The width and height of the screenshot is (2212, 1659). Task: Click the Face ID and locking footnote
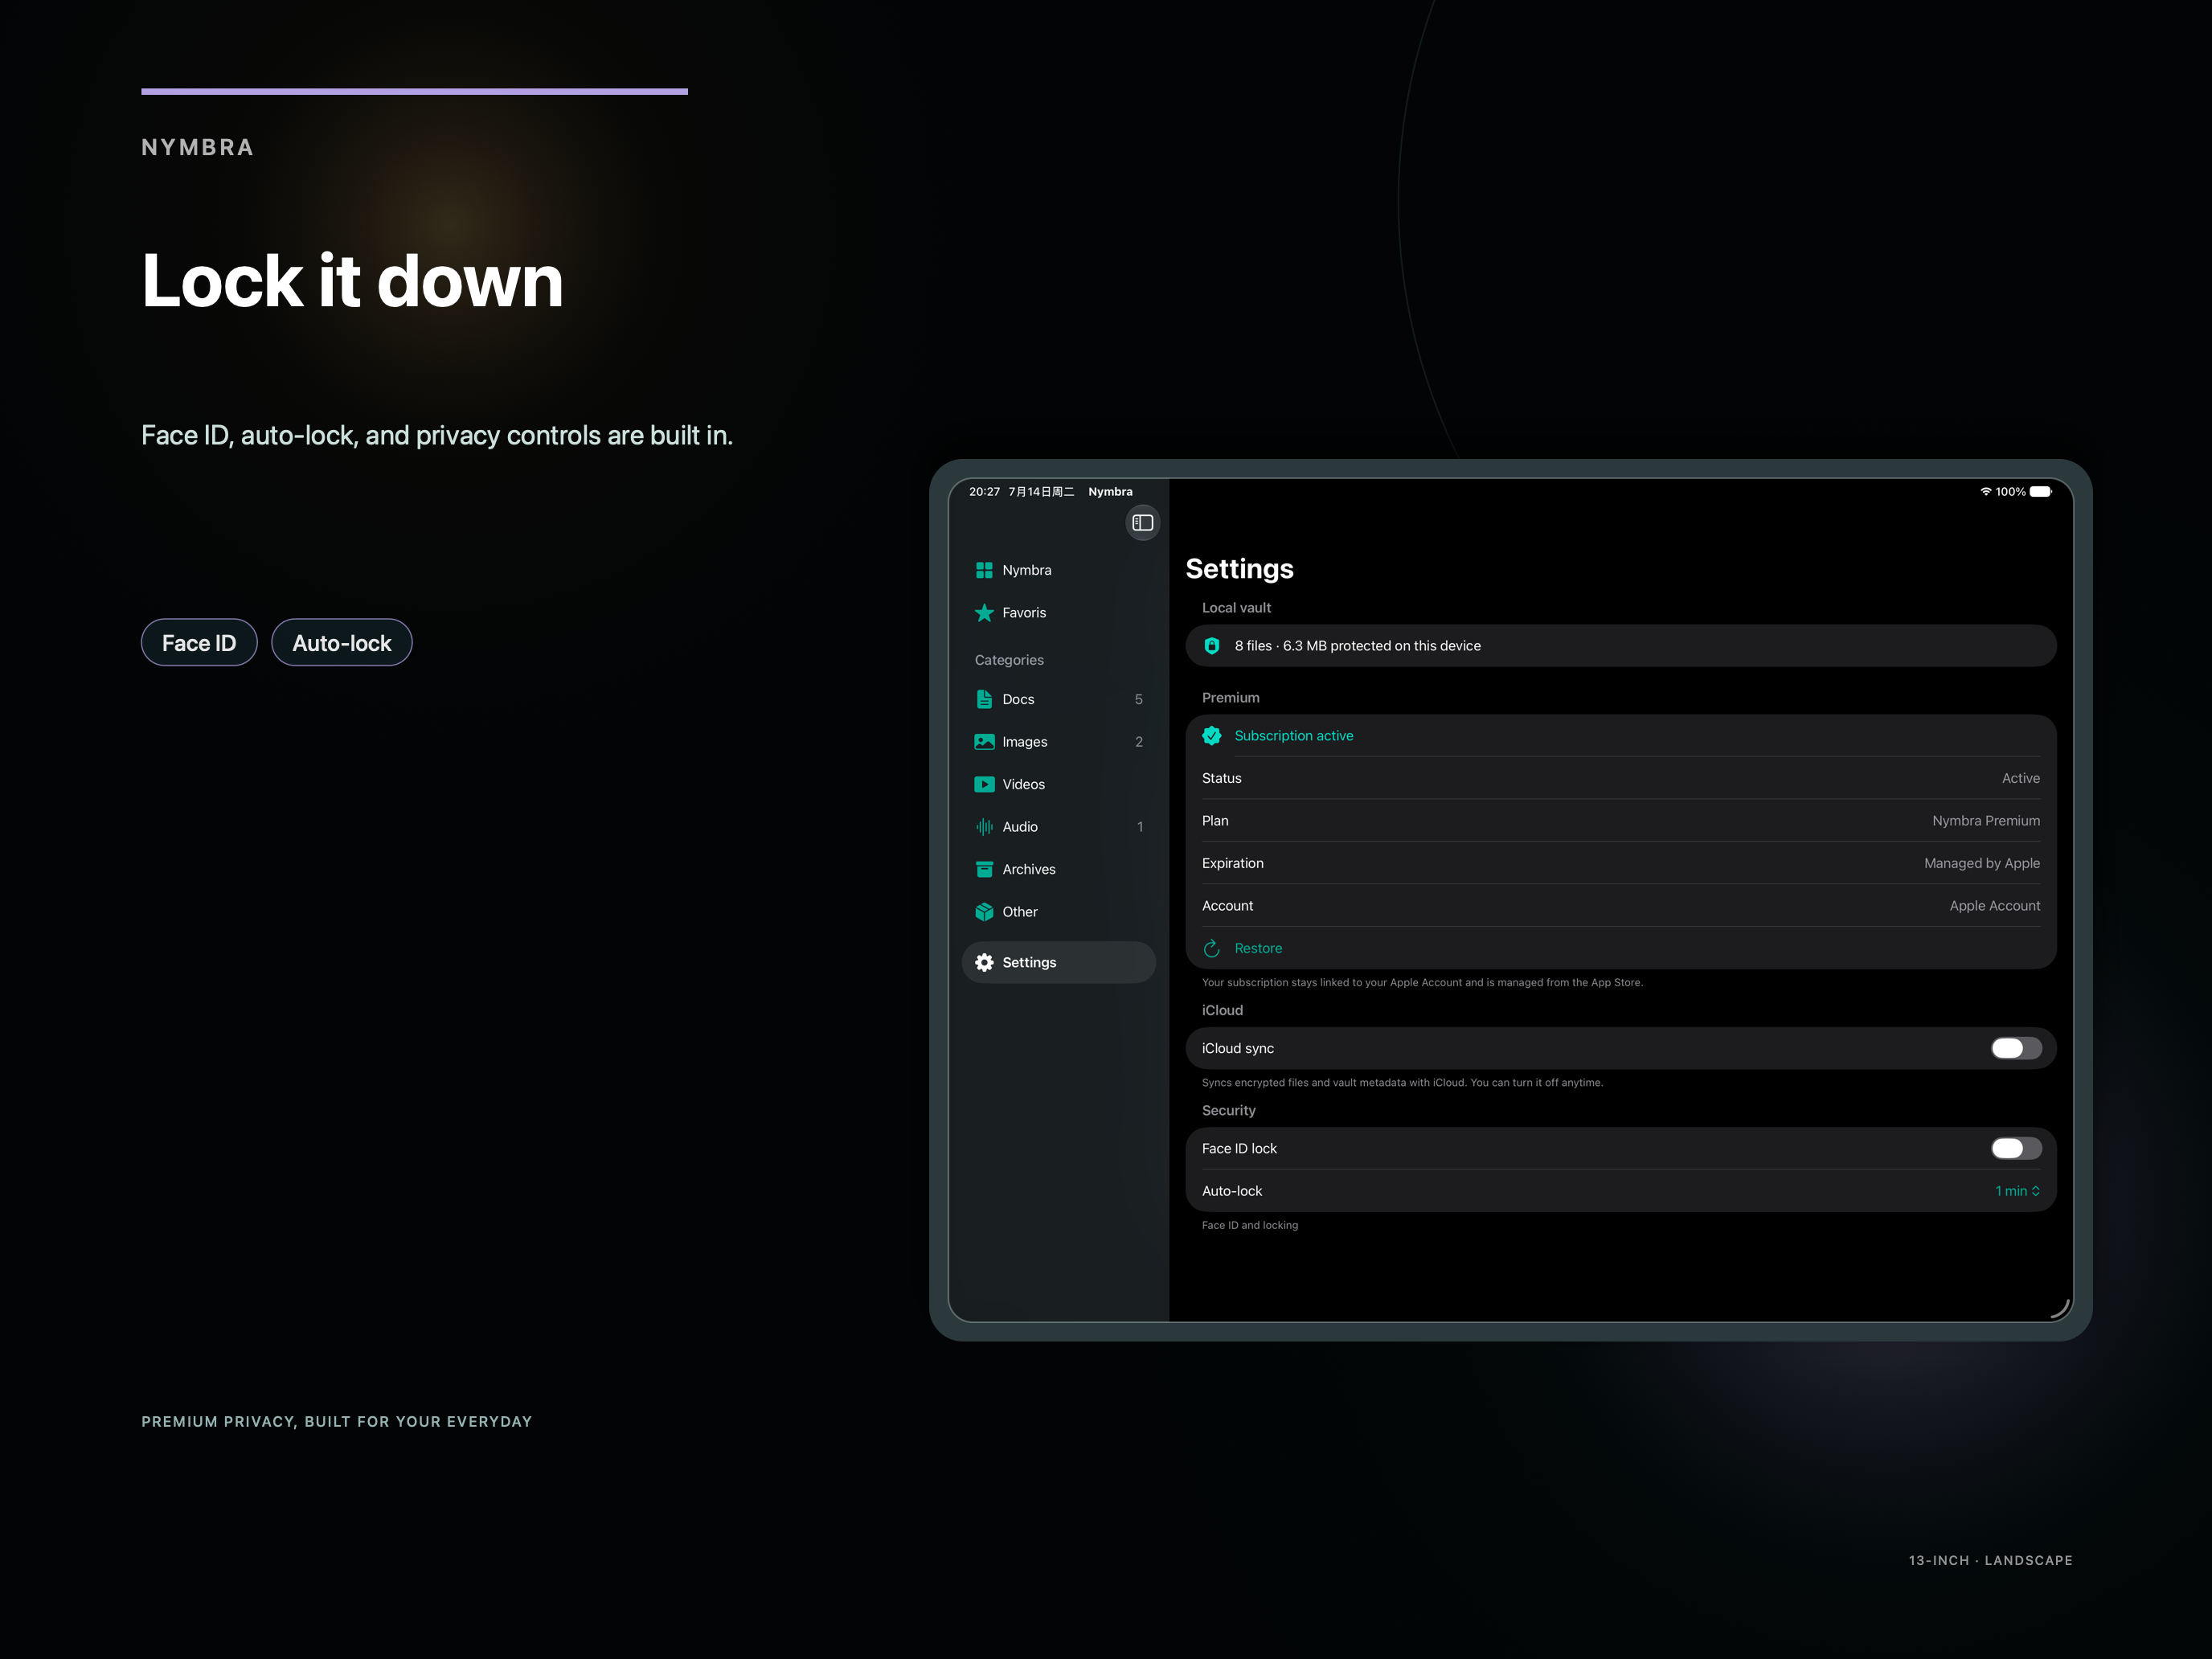[1249, 1225]
